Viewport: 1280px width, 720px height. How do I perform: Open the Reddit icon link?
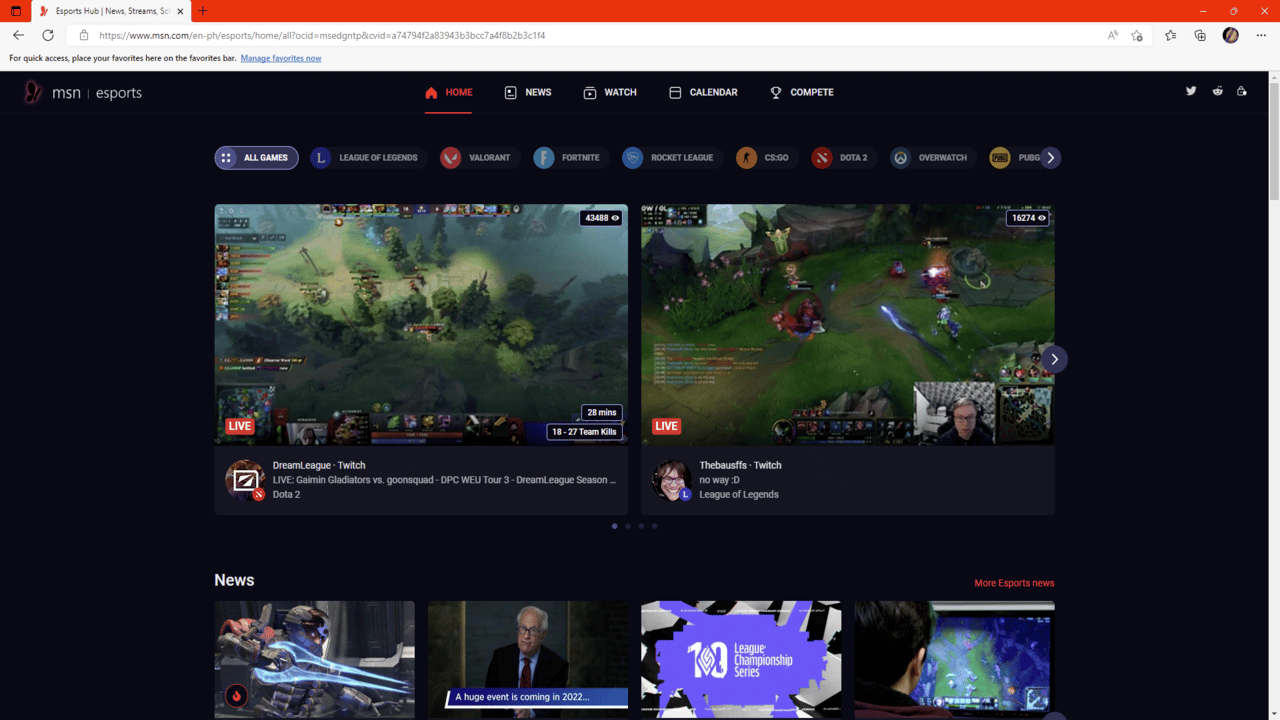point(1217,91)
